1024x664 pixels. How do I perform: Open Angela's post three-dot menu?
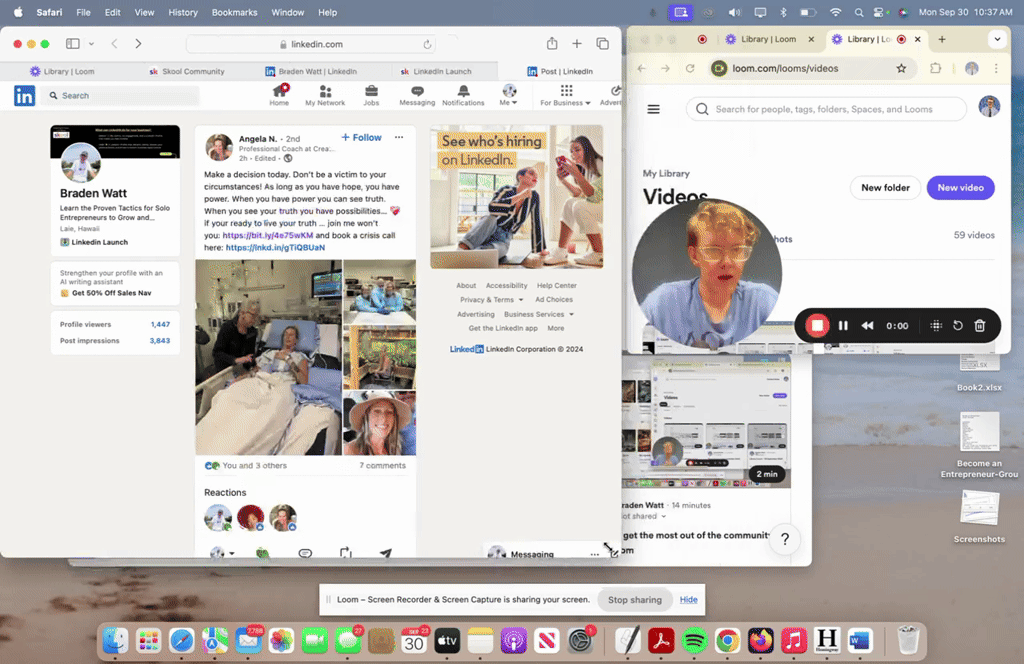tap(399, 137)
